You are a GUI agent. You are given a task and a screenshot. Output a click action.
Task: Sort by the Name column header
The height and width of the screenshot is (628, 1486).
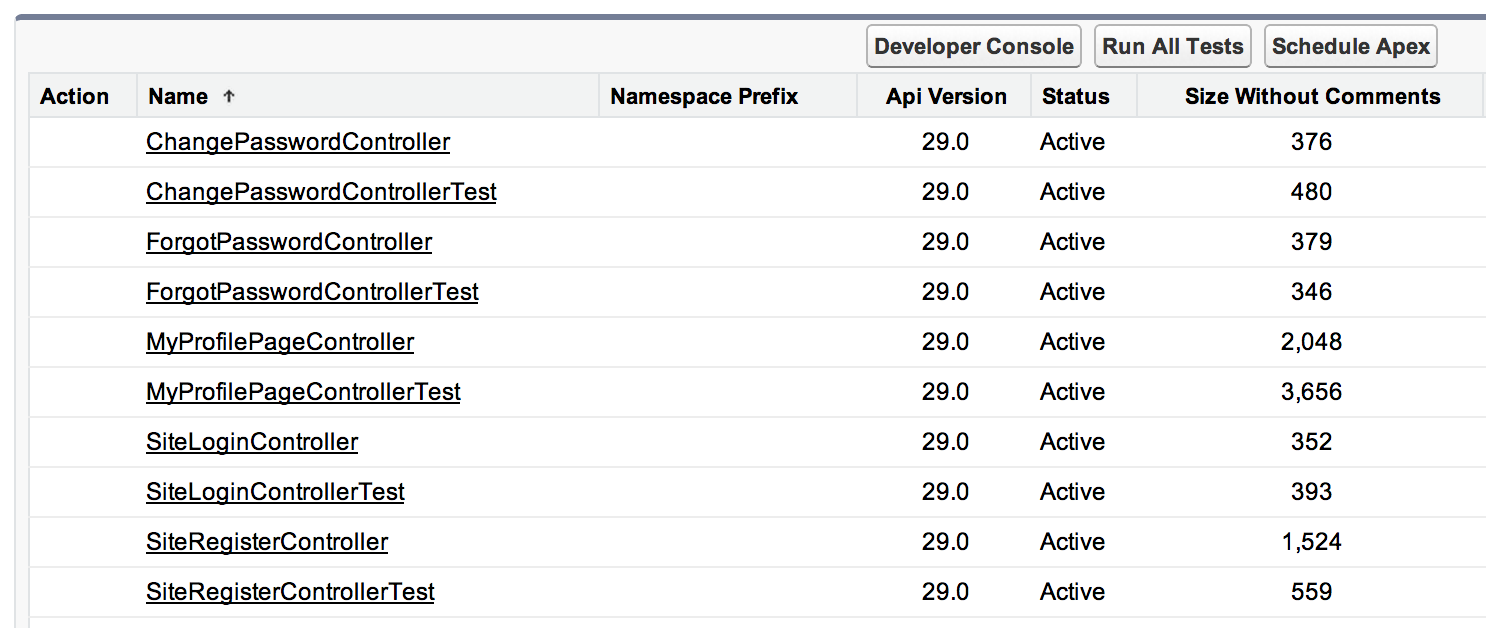tap(178, 97)
